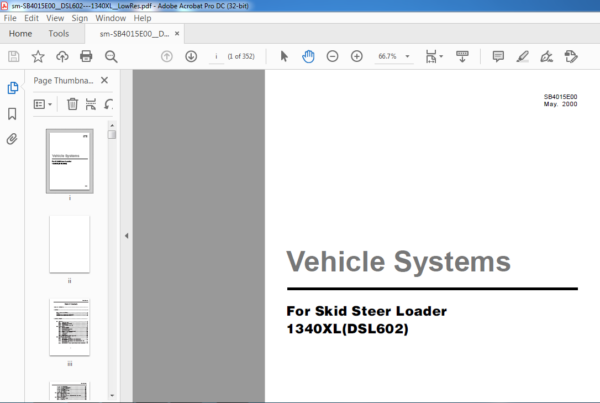Zoom in with plus icon
This screenshot has height=403, width=600.
click(357, 57)
